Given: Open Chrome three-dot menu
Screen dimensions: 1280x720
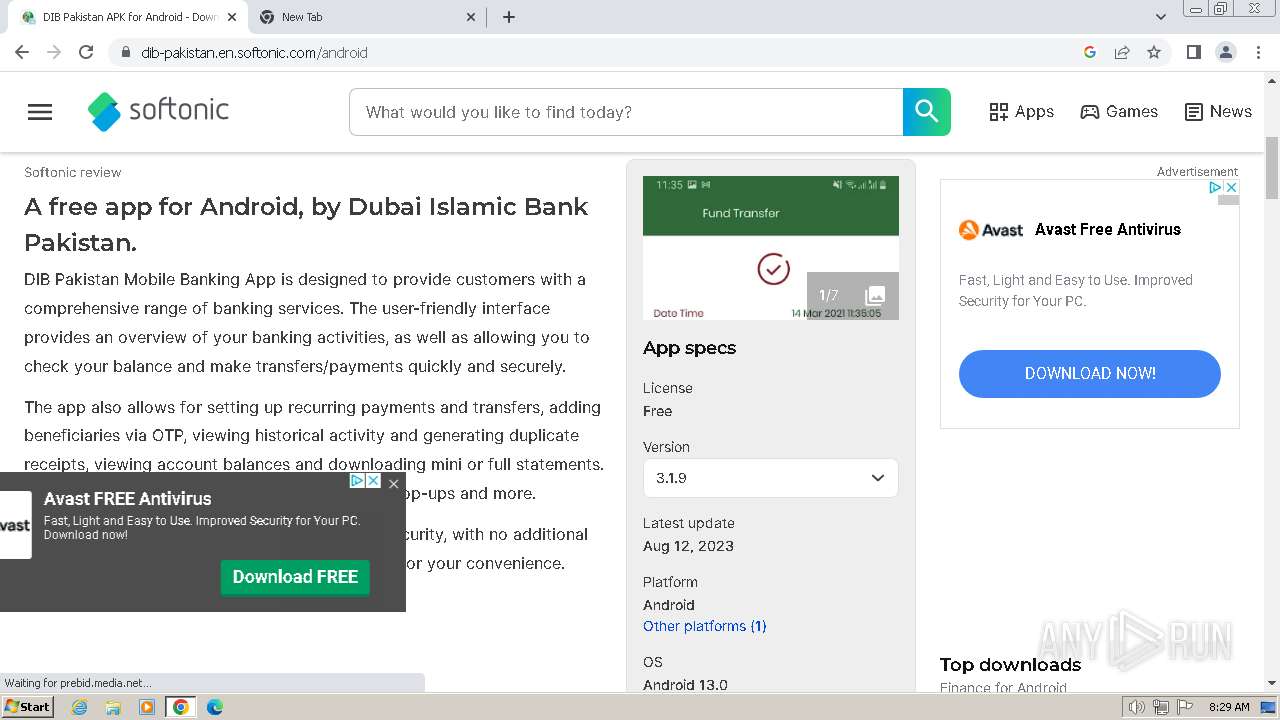Looking at the screenshot, I should point(1258,52).
